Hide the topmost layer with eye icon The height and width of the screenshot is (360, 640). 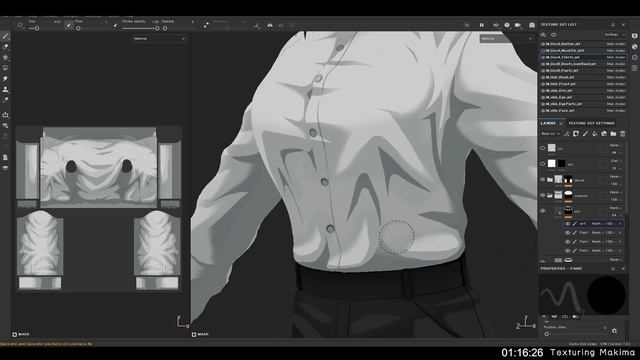pyautogui.click(x=543, y=148)
